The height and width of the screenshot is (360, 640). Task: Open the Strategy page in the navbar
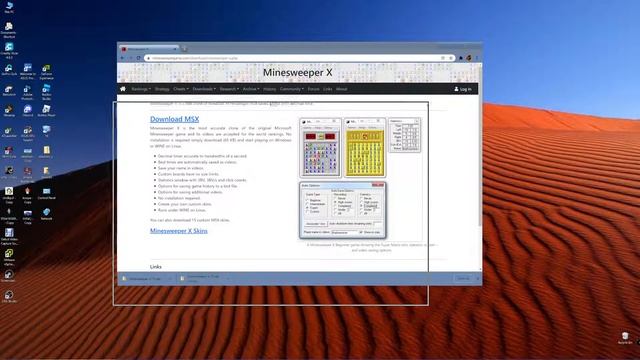[162, 89]
